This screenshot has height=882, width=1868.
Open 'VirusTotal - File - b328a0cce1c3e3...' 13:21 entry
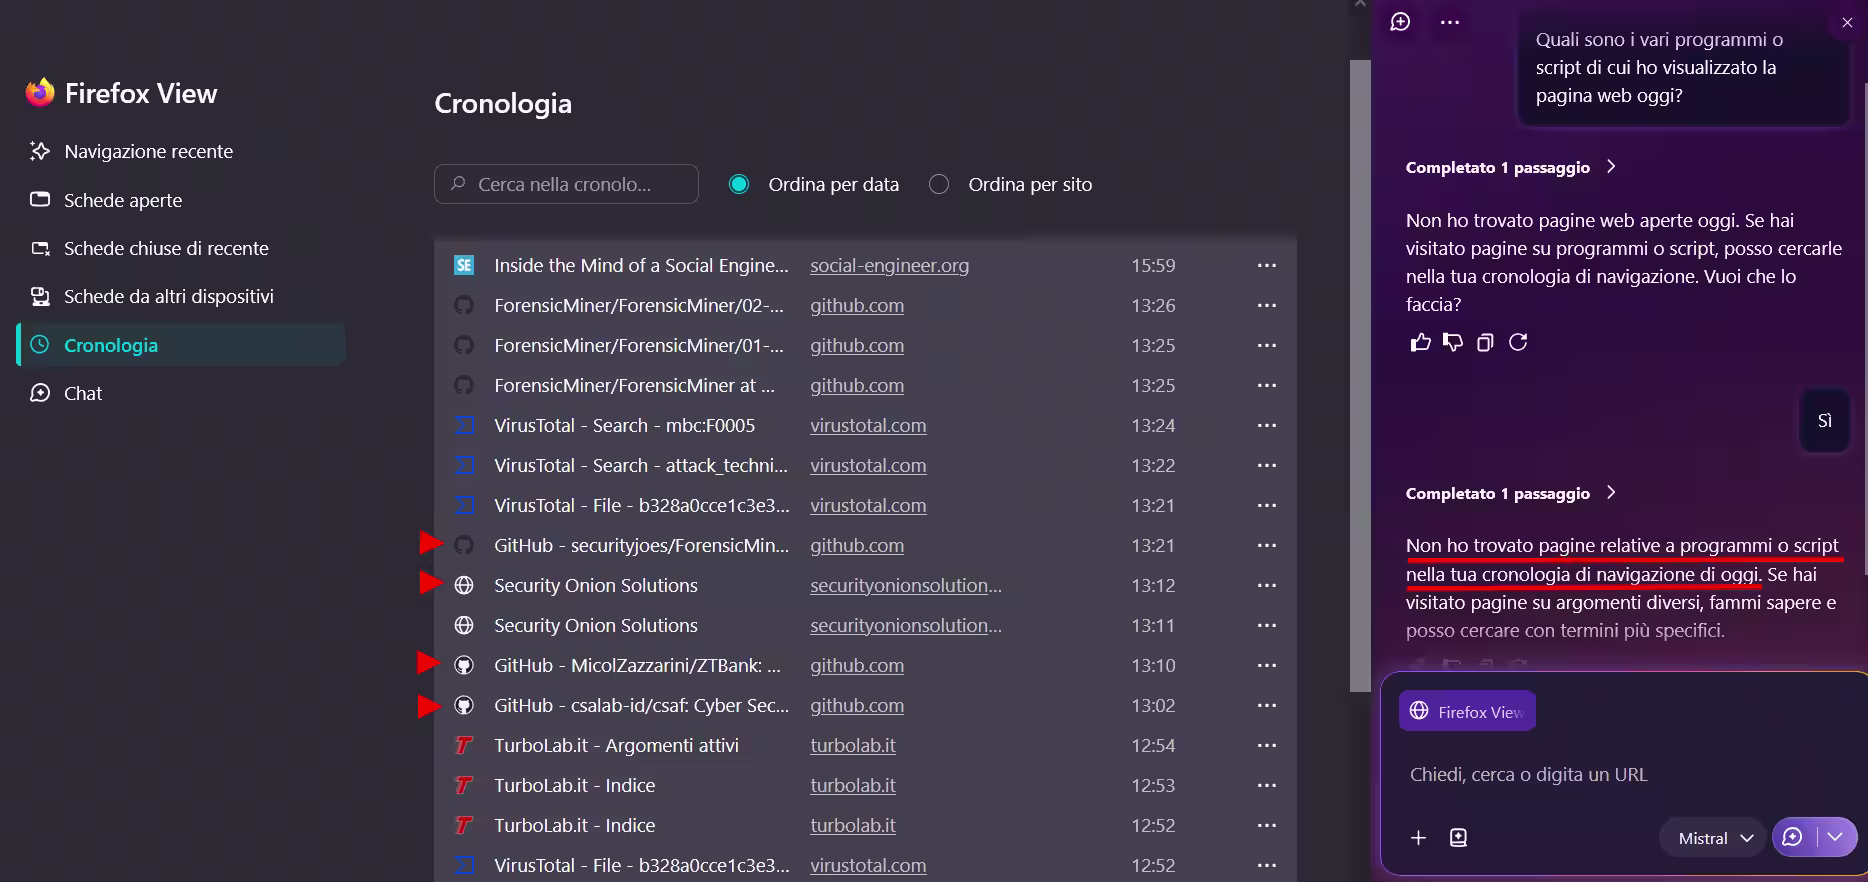pos(642,505)
